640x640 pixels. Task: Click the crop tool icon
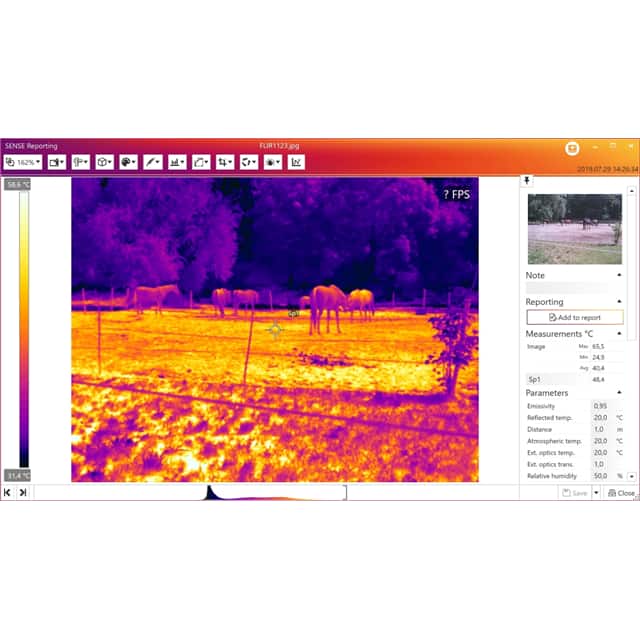click(x=225, y=161)
